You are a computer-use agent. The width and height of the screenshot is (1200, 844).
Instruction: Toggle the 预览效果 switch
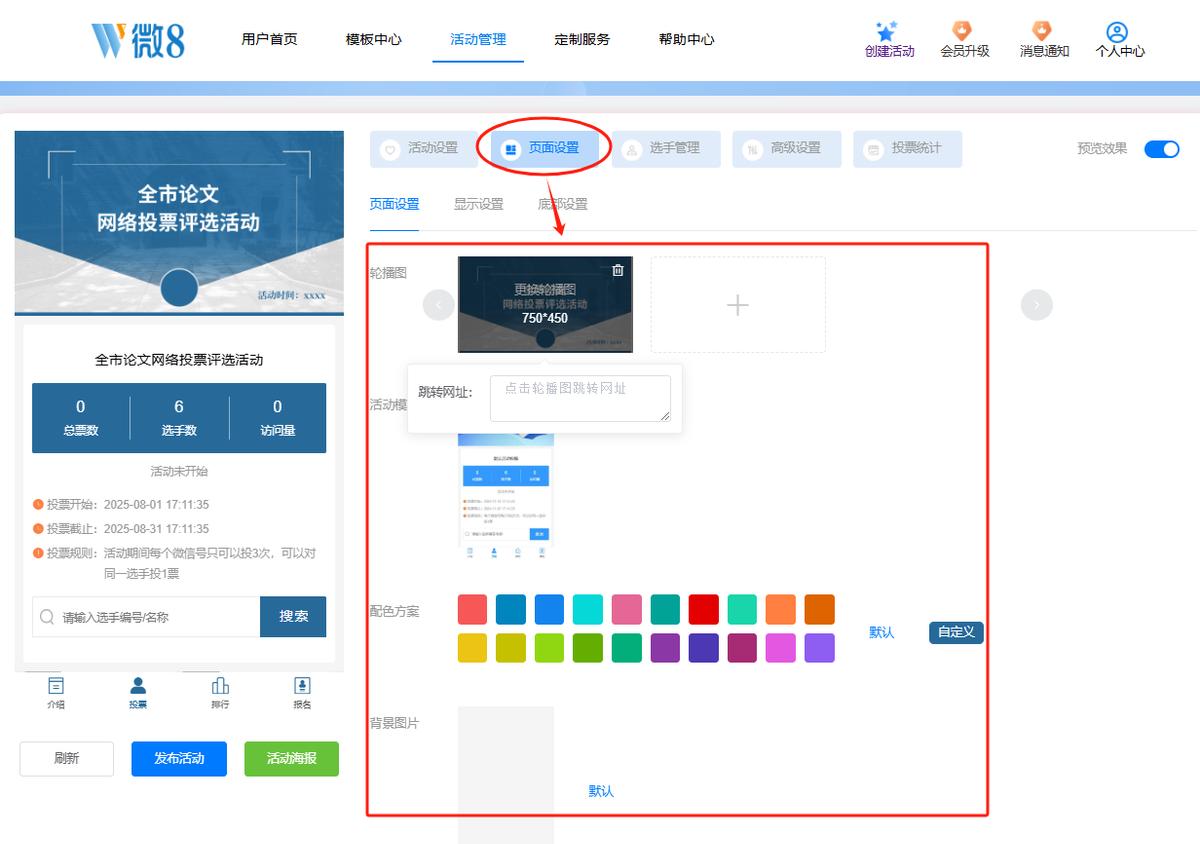click(1162, 149)
